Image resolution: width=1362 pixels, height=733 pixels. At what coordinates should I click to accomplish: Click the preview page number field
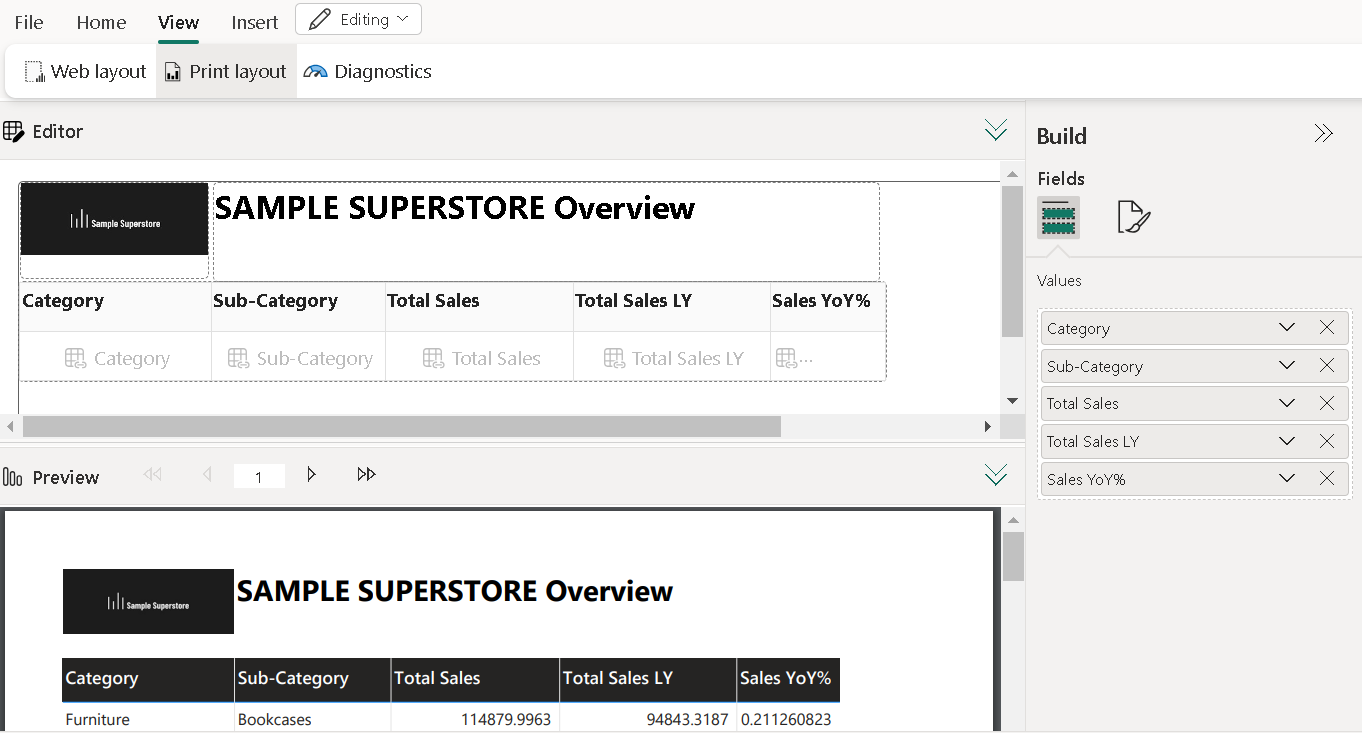point(259,477)
